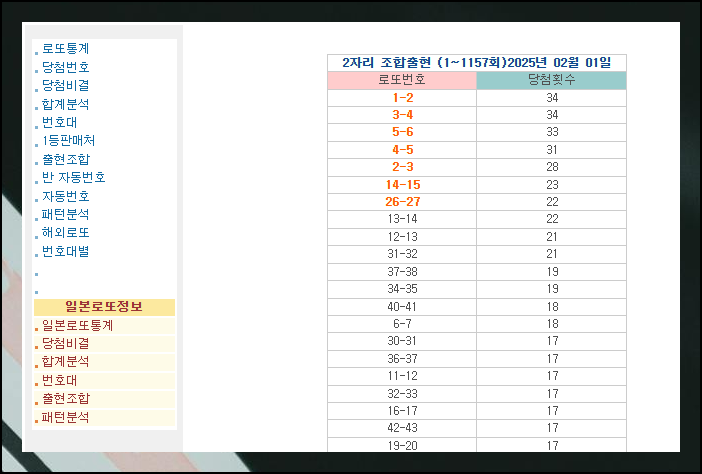This screenshot has width=702, height=474.
Task: Select the 19-20 combination cell
Action: click(x=402, y=445)
